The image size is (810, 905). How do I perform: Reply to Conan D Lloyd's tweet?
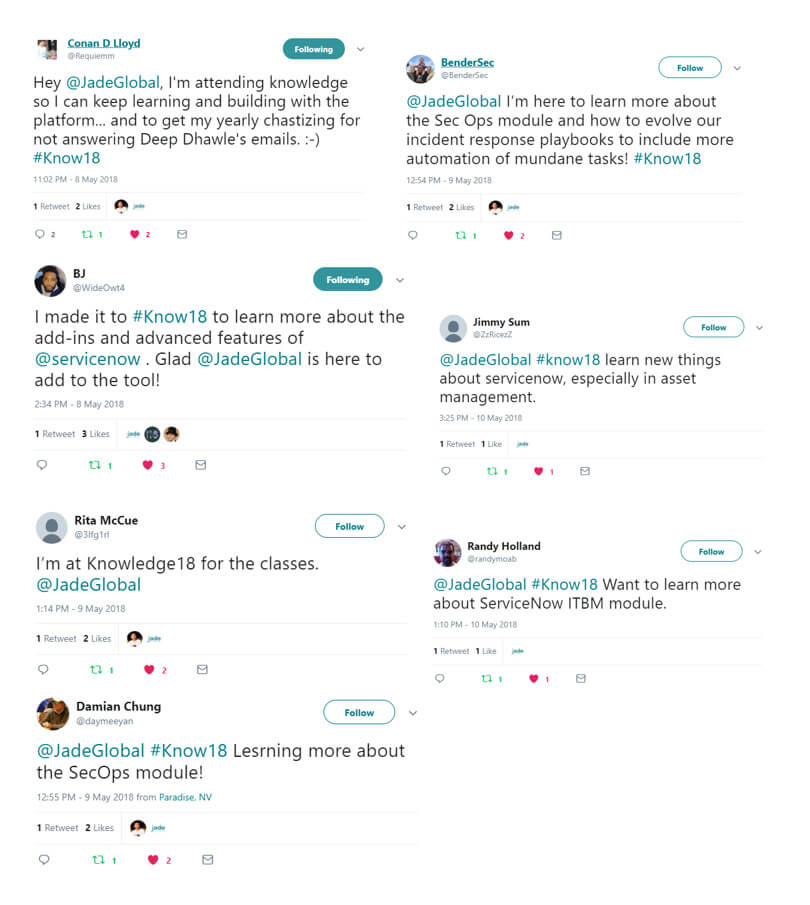click(x=40, y=234)
